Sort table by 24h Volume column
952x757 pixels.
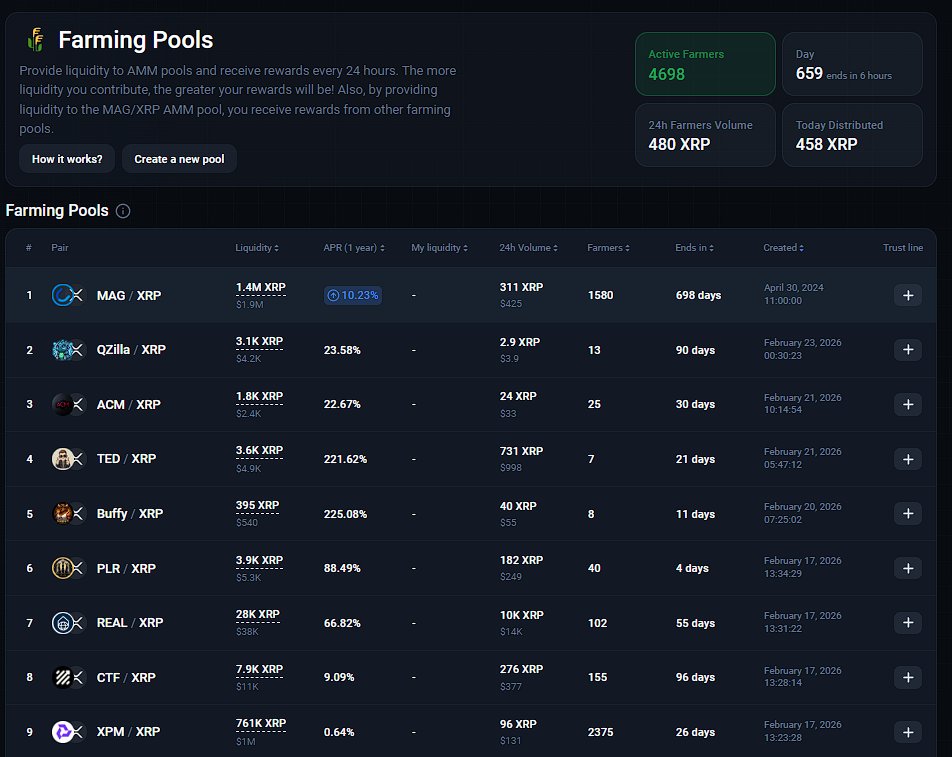coord(528,248)
